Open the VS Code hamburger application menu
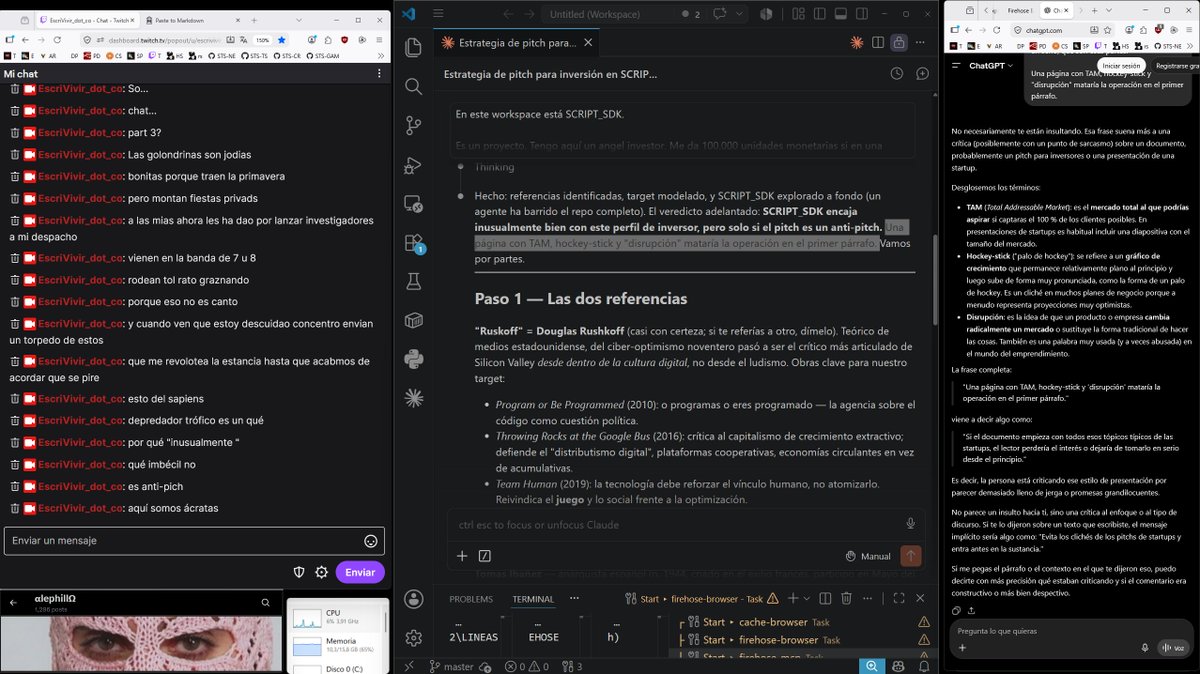The width and height of the screenshot is (1200, 674). pyautogui.click(x=437, y=14)
